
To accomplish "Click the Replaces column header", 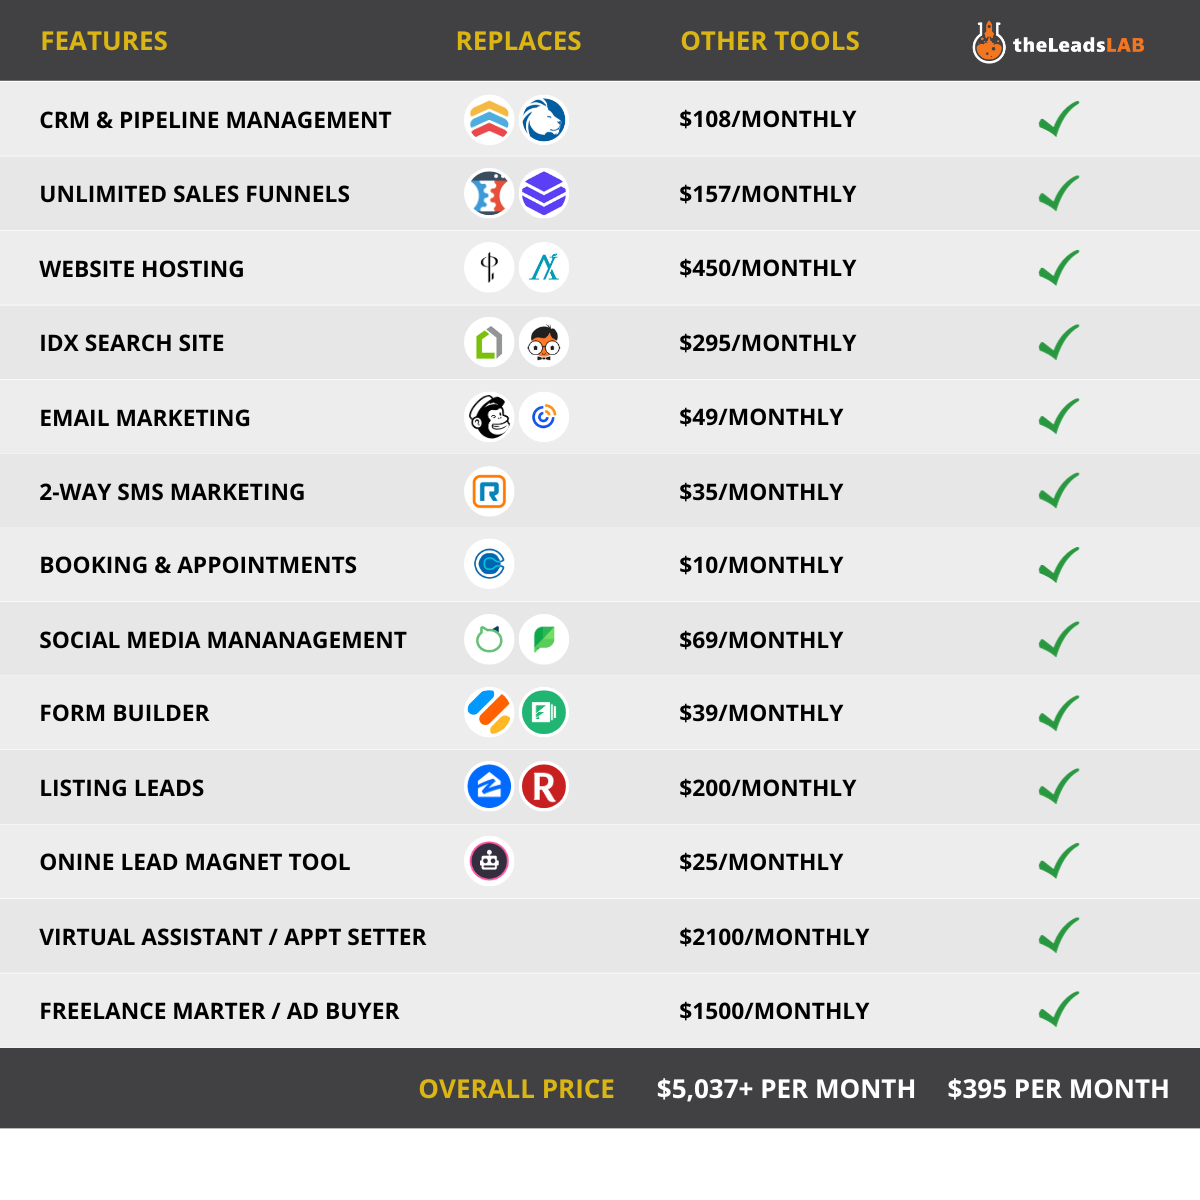I will tap(518, 41).
